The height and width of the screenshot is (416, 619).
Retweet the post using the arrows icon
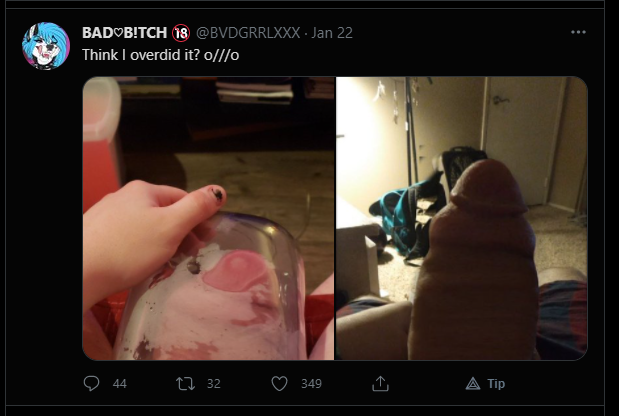coord(185,384)
